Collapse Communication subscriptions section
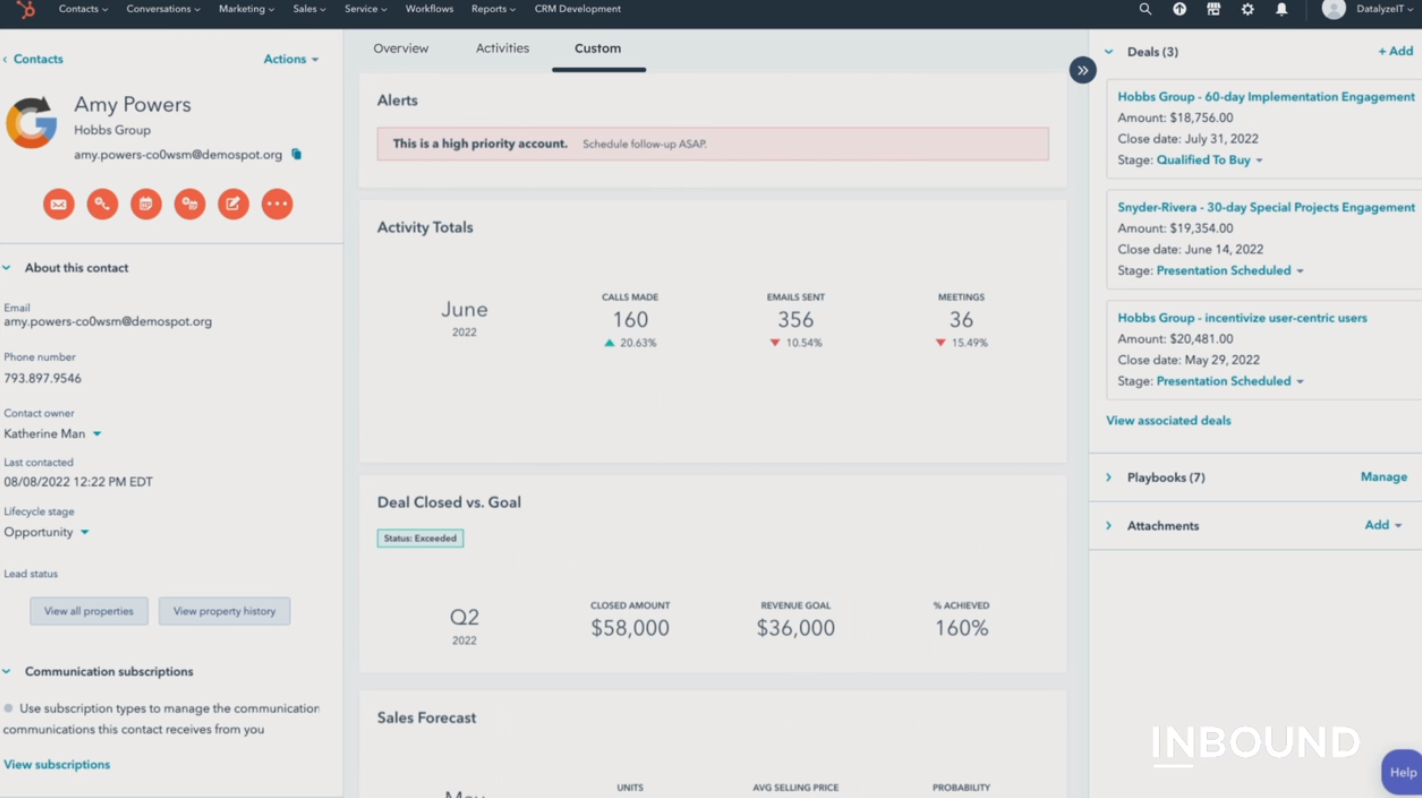The width and height of the screenshot is (1422, 798). click(7, 672)
